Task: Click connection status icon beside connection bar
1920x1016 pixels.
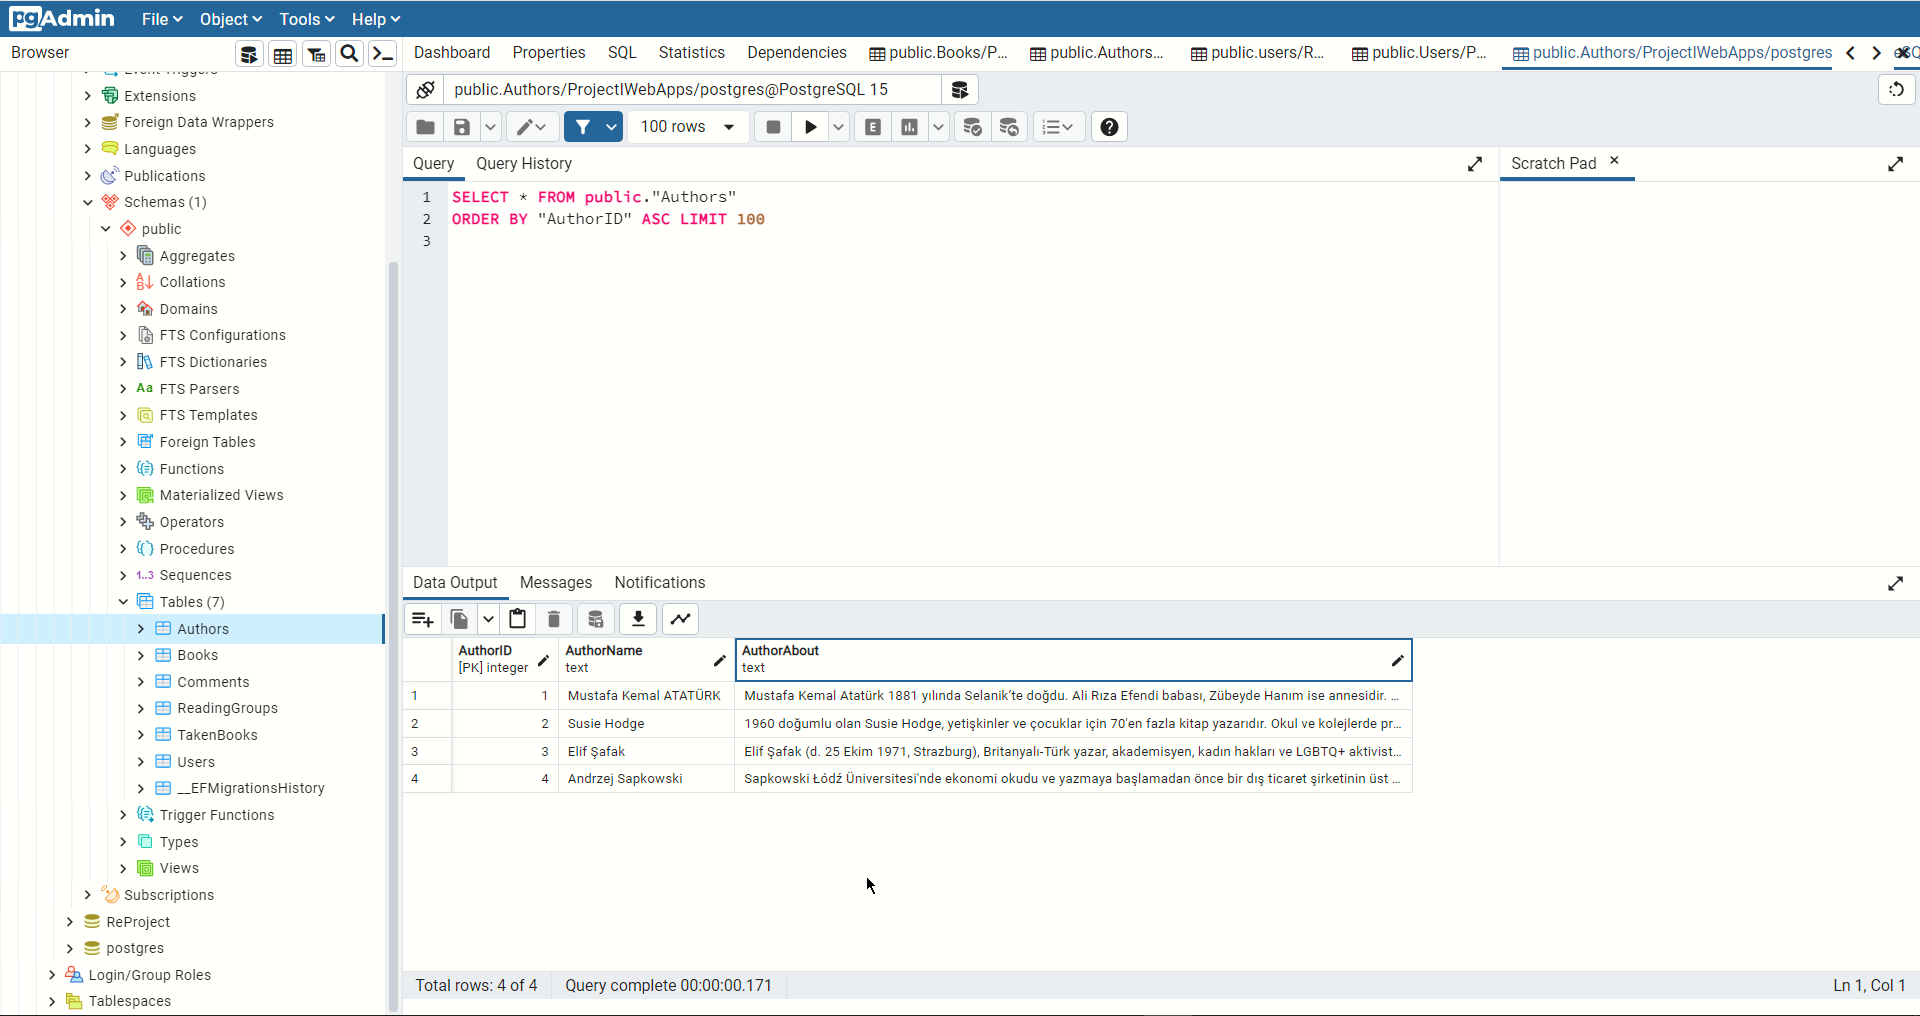Action: 425,90
